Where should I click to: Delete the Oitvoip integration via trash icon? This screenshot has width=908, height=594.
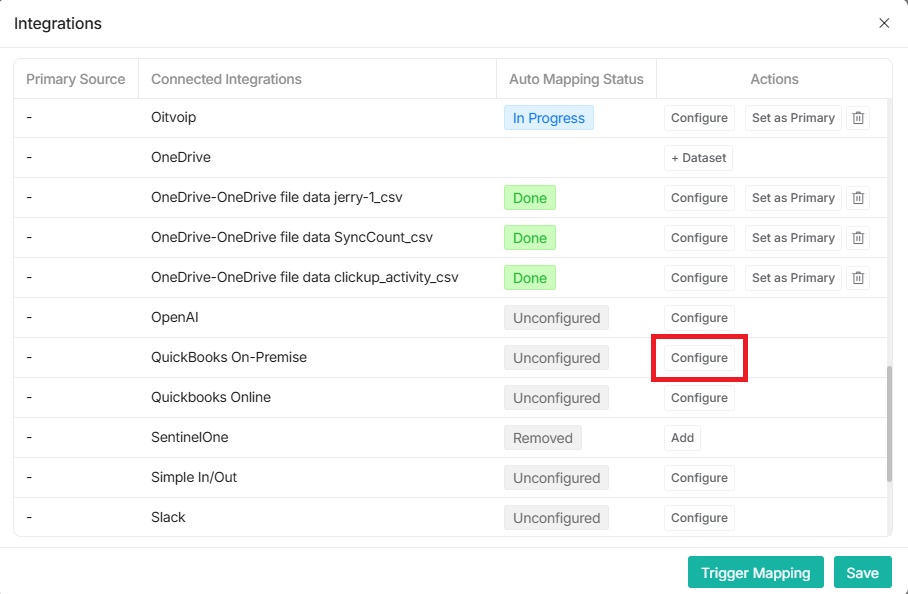coord(858,118)
